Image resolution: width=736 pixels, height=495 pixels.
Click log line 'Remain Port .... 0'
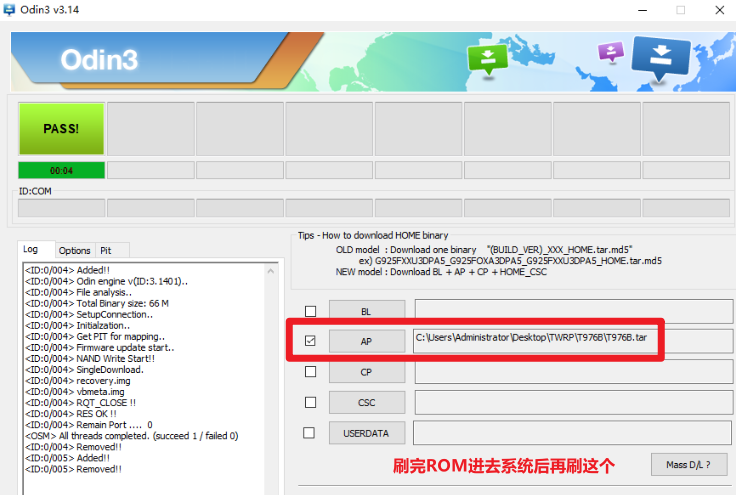point(89,425)
